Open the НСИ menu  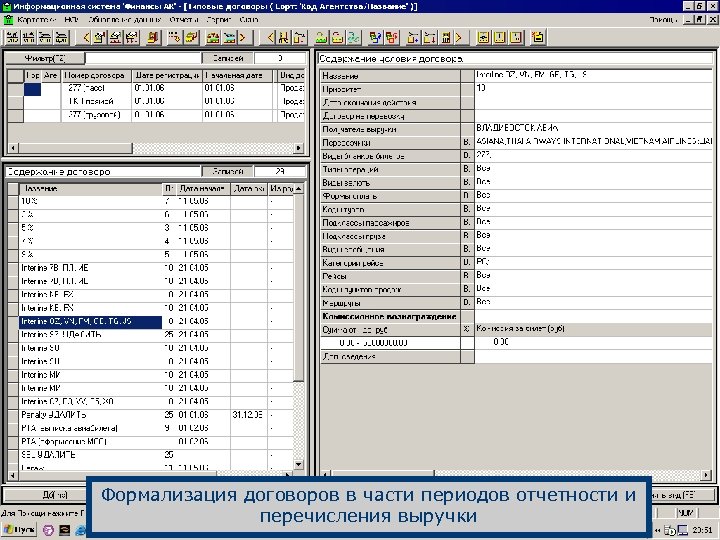coord(71,20)
